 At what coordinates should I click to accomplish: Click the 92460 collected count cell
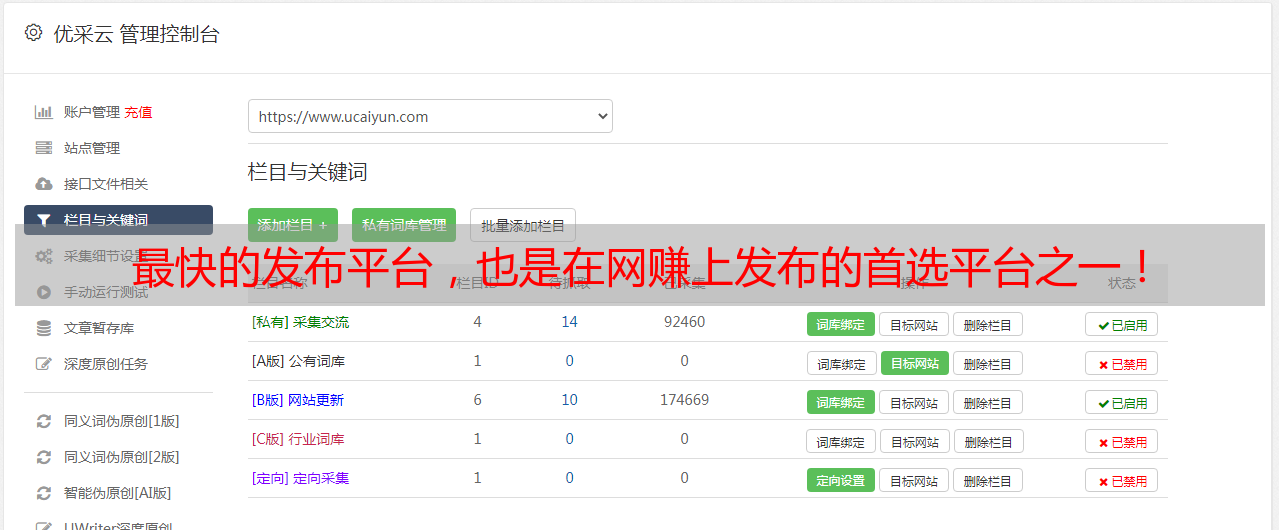click(684, 322)
